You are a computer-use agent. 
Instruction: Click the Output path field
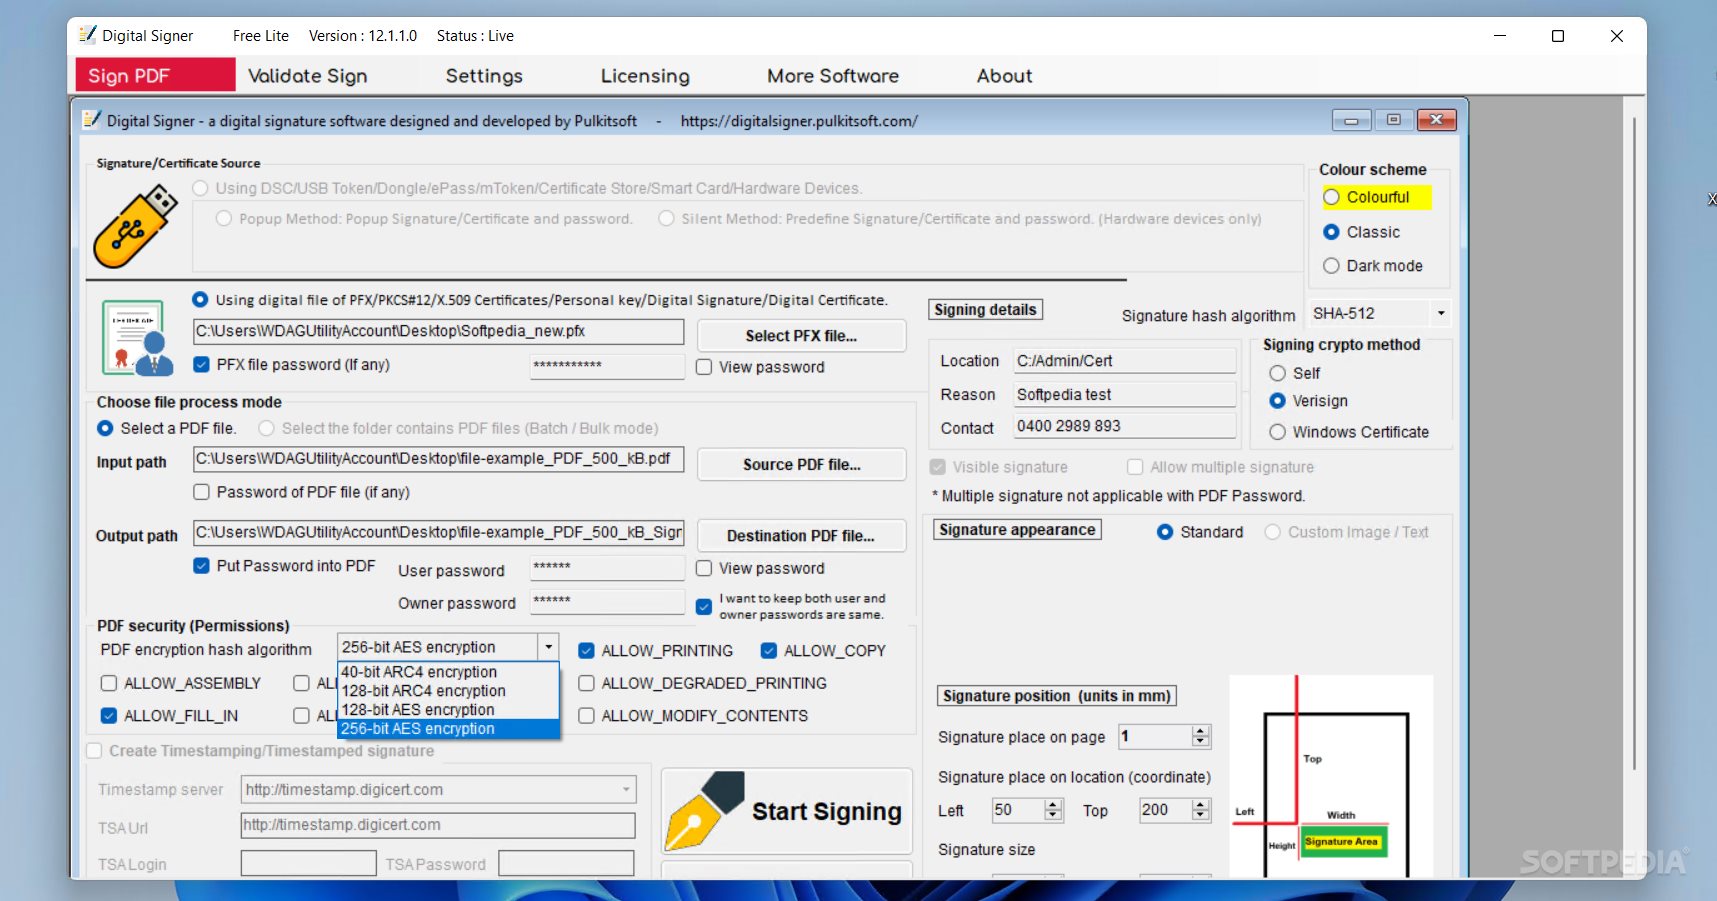[x=438, y=532]
